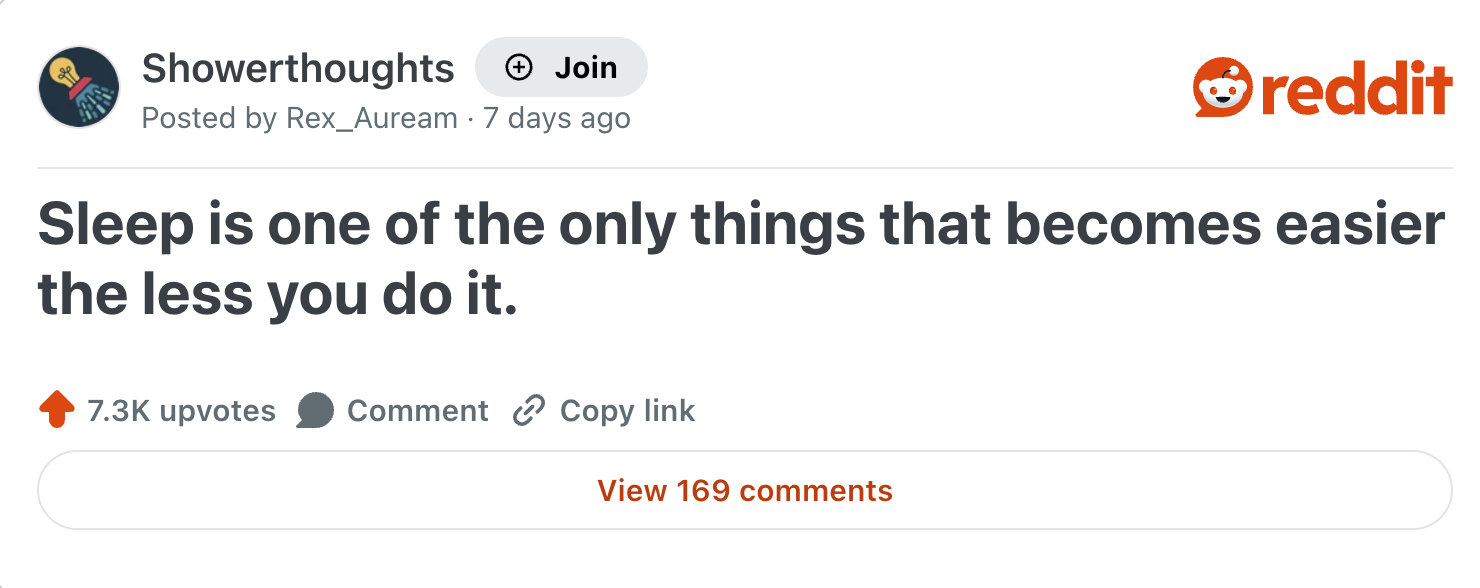
Task: Select the Comment text label
Action: tap(417, 411)
